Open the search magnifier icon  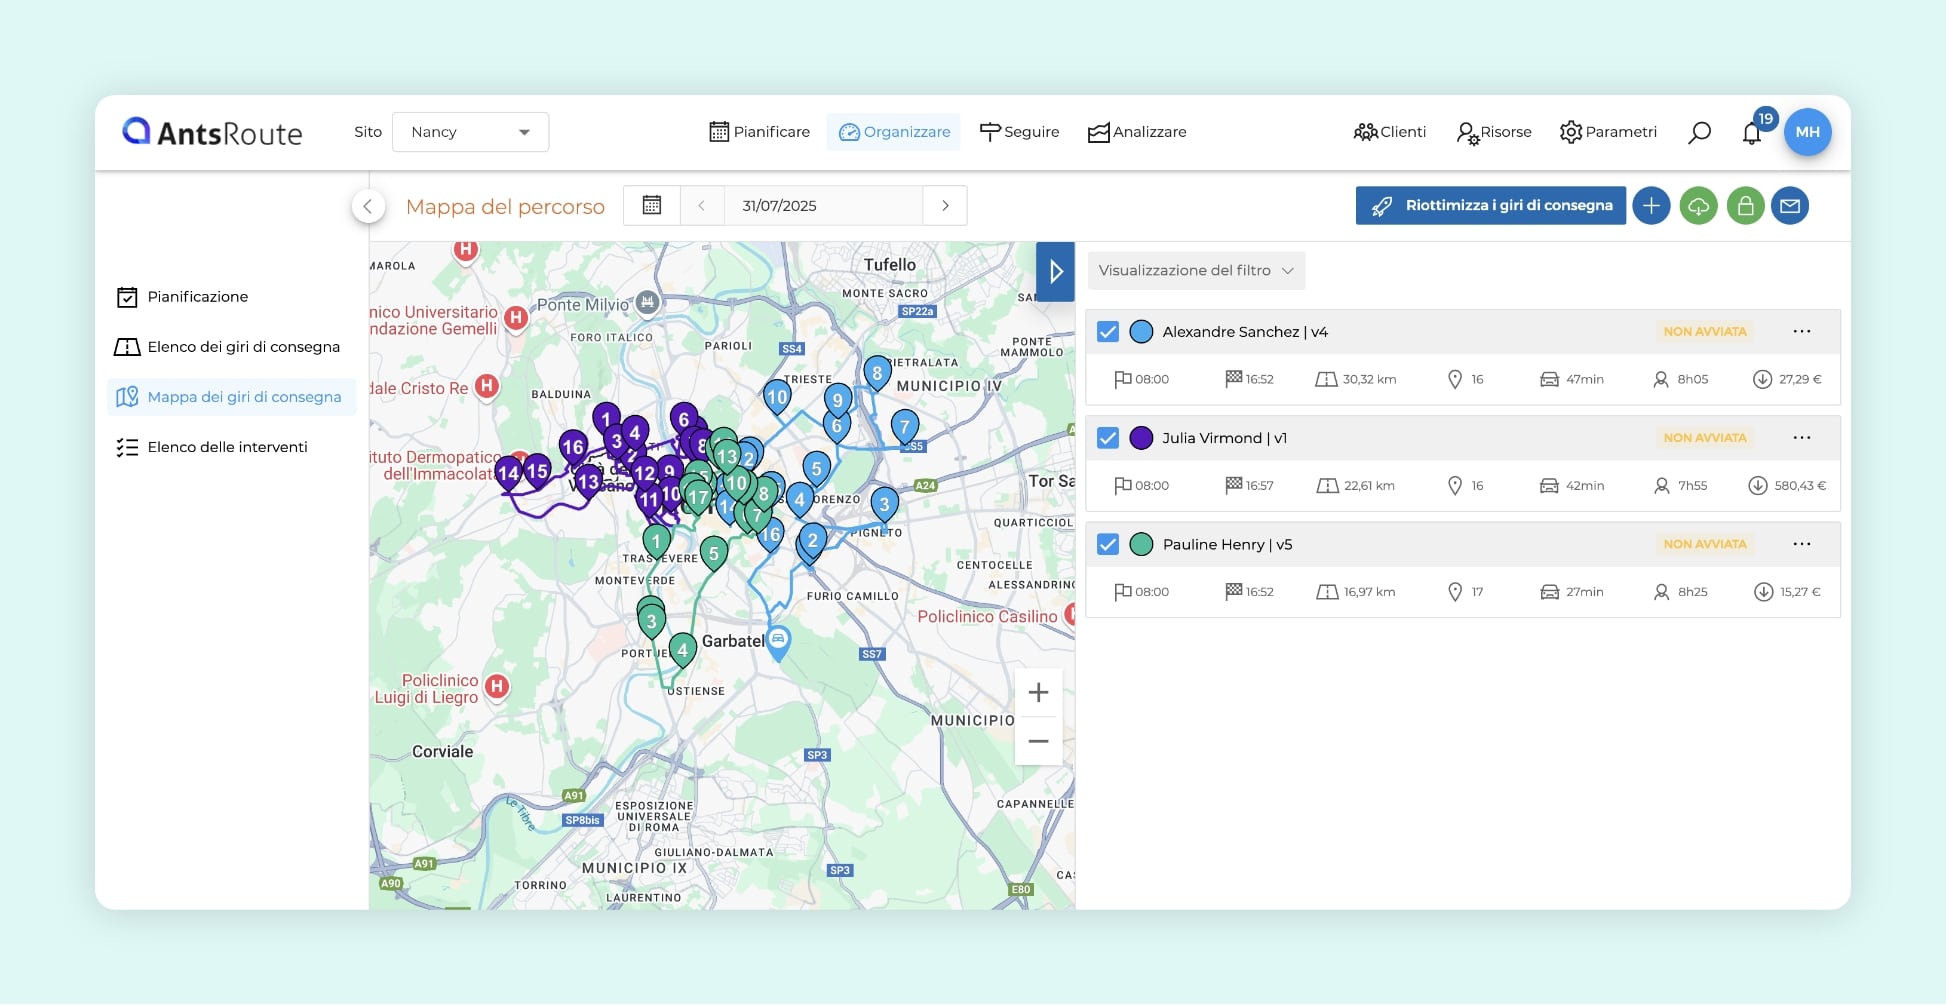click(1699, 132)
